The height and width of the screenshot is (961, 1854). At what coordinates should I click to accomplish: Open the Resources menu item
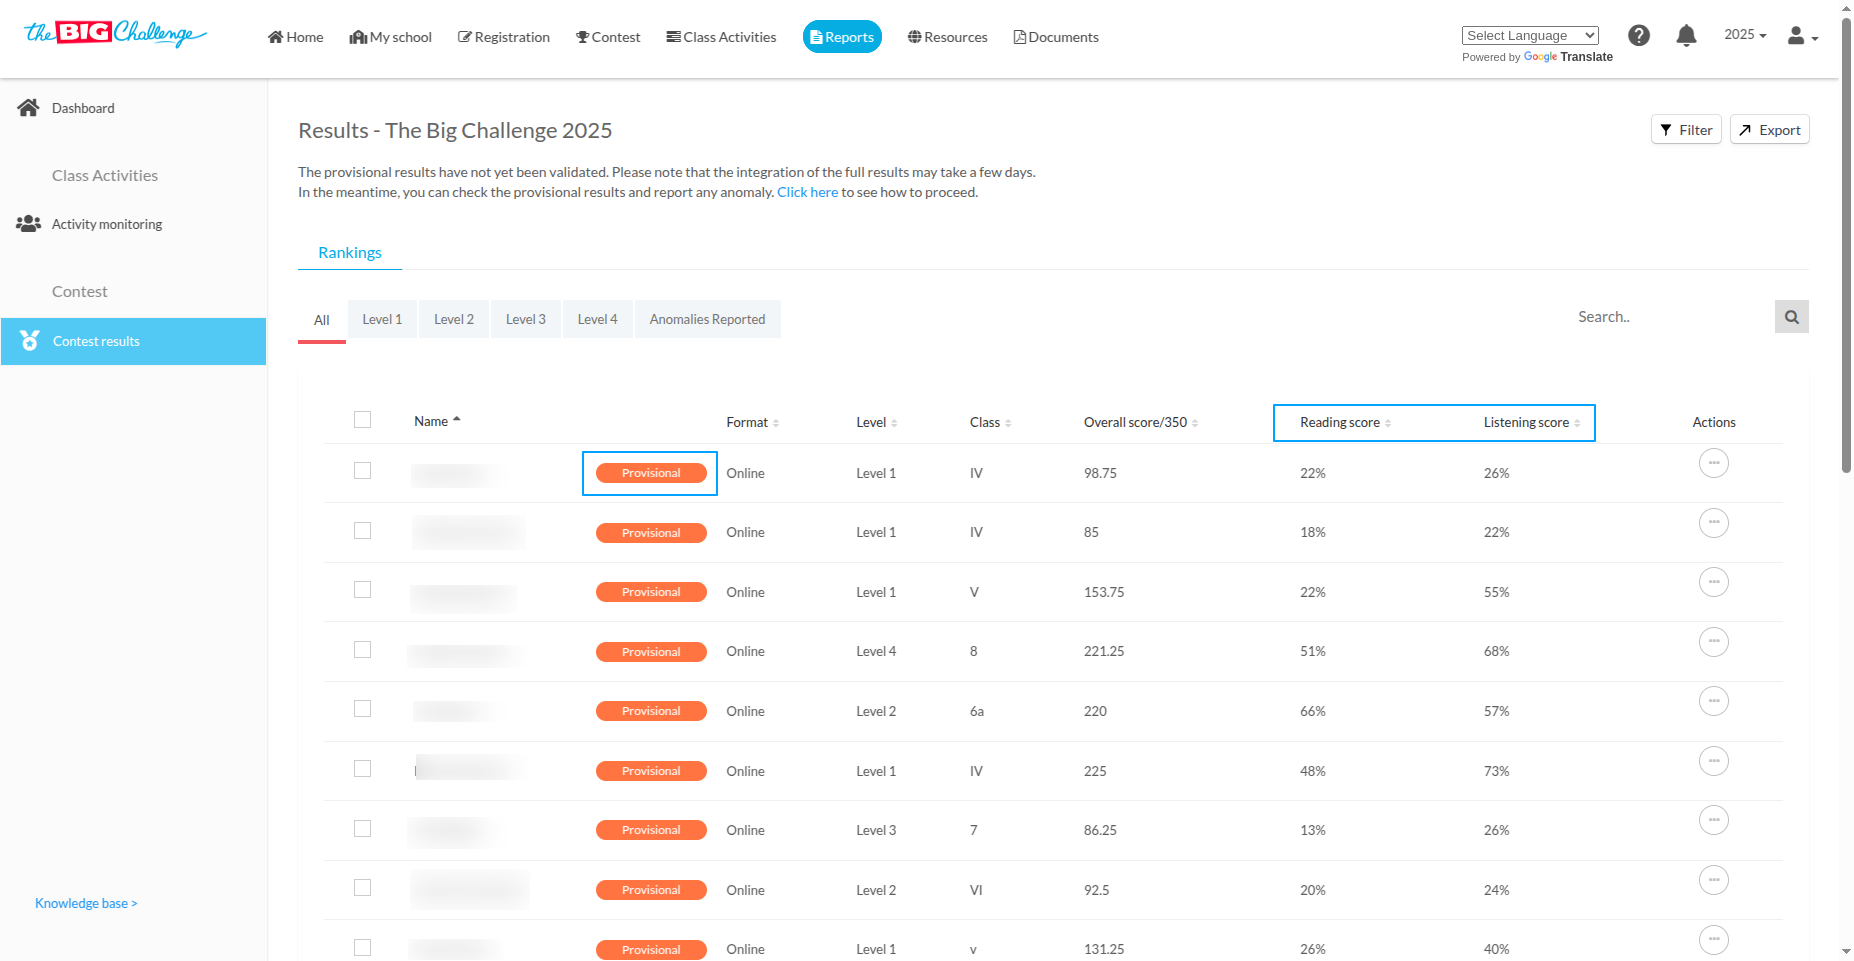pyautogui.click(x=947, y=37)
